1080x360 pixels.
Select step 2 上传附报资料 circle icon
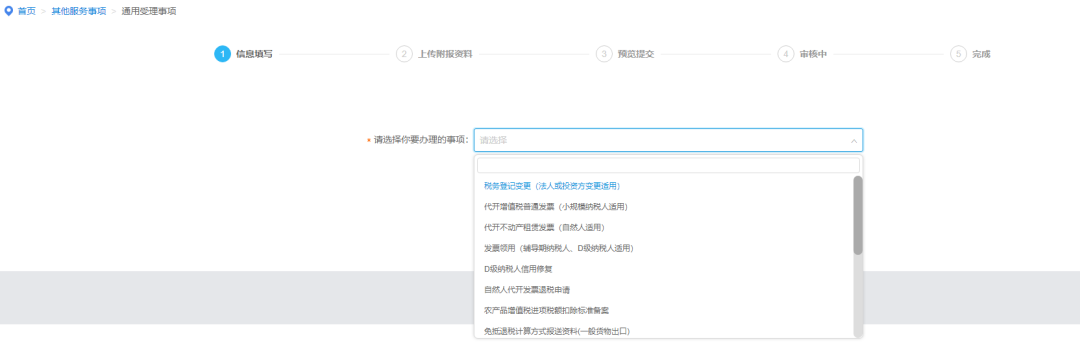coord(404,54)
